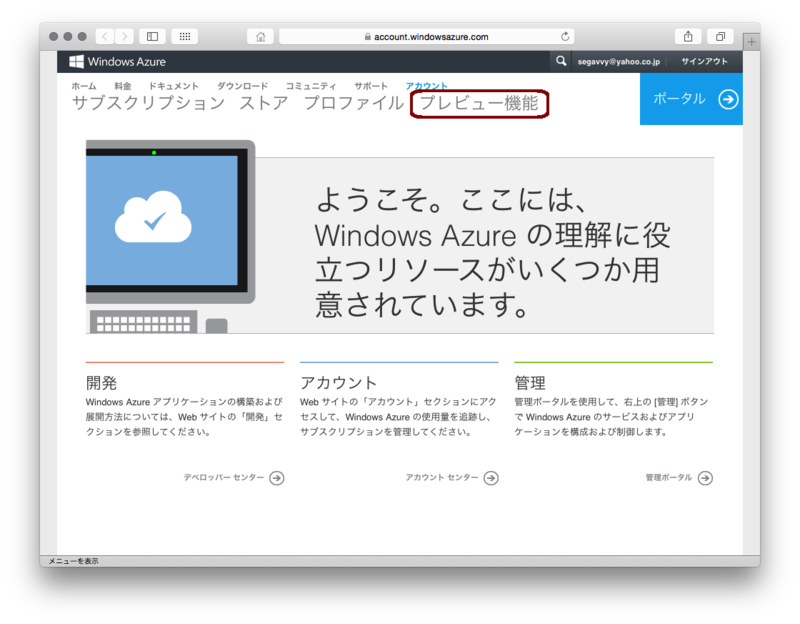800x624 pixels.
Task: Open the site search magnifier icon
Action: 561,61
